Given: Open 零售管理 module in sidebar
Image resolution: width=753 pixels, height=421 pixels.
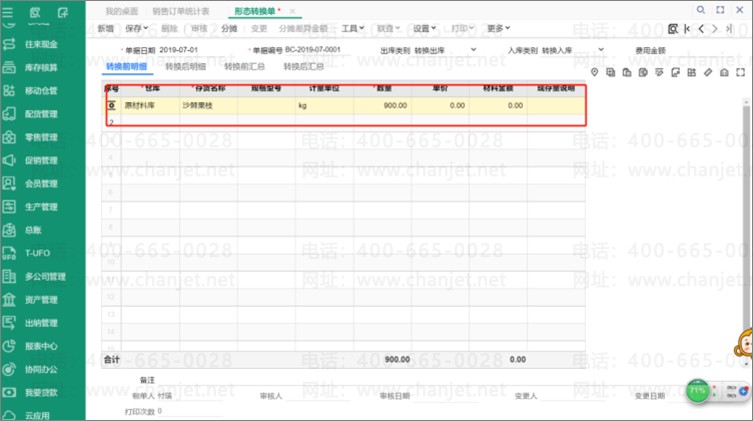Looking at the screenshot, I should pyautogui.click(x=41, y=137).
